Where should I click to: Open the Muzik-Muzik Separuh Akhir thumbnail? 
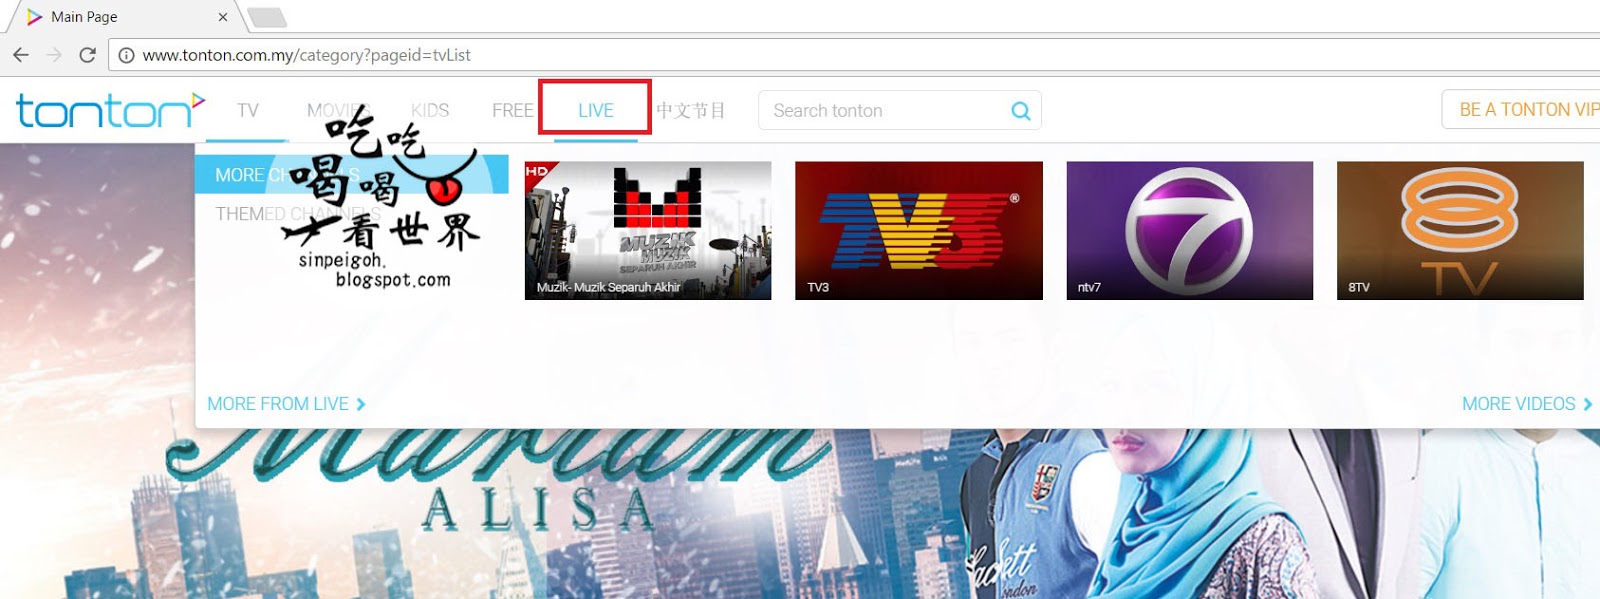pyautogui.click(x=648, y=230)
